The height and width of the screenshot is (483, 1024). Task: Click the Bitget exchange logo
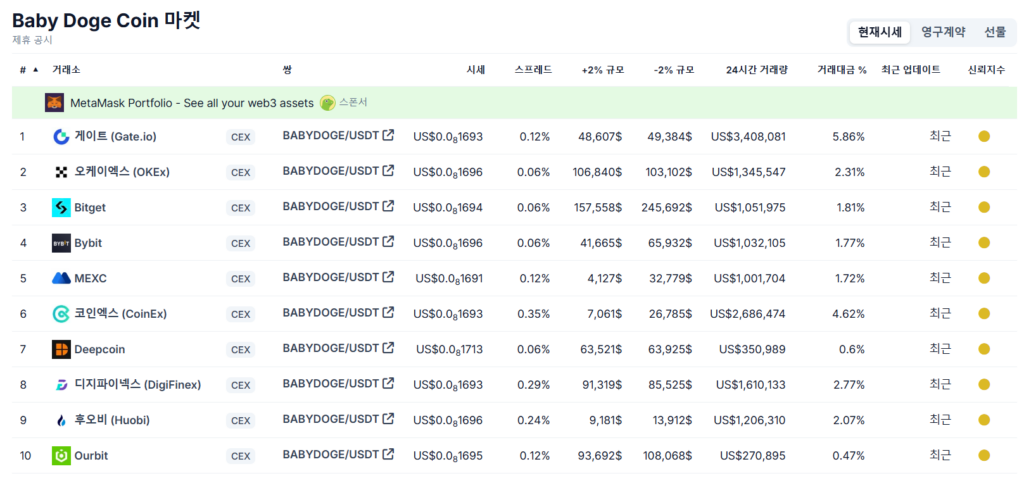[61, 208]
